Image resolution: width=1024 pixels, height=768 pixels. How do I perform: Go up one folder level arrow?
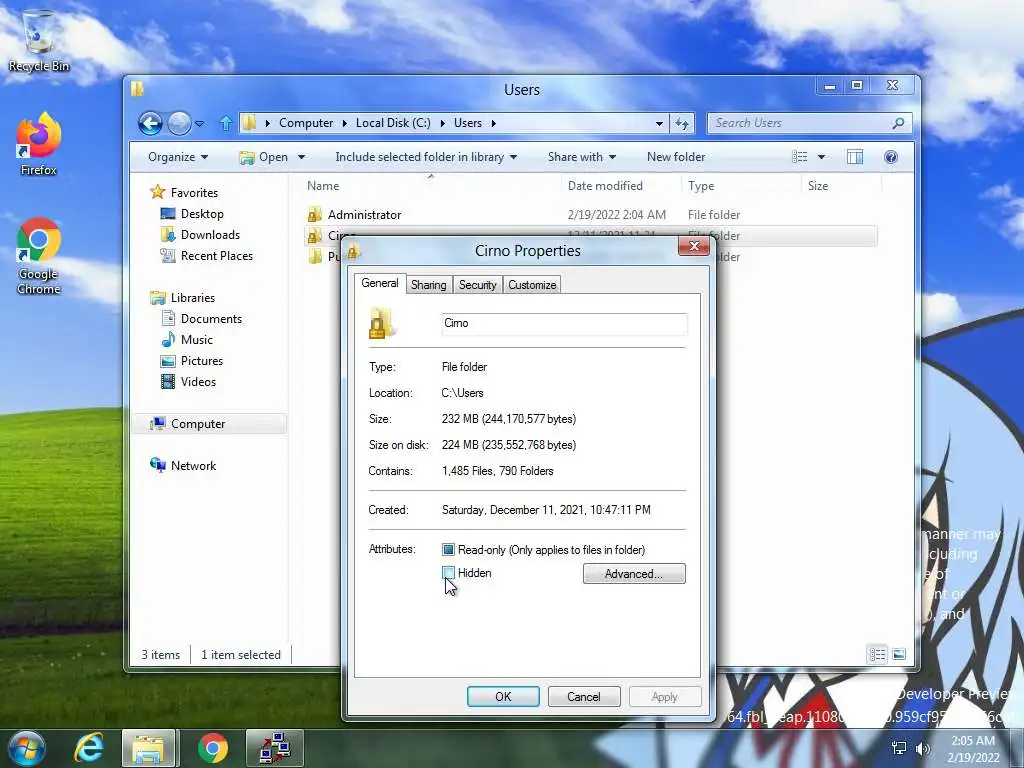(226, 123)
